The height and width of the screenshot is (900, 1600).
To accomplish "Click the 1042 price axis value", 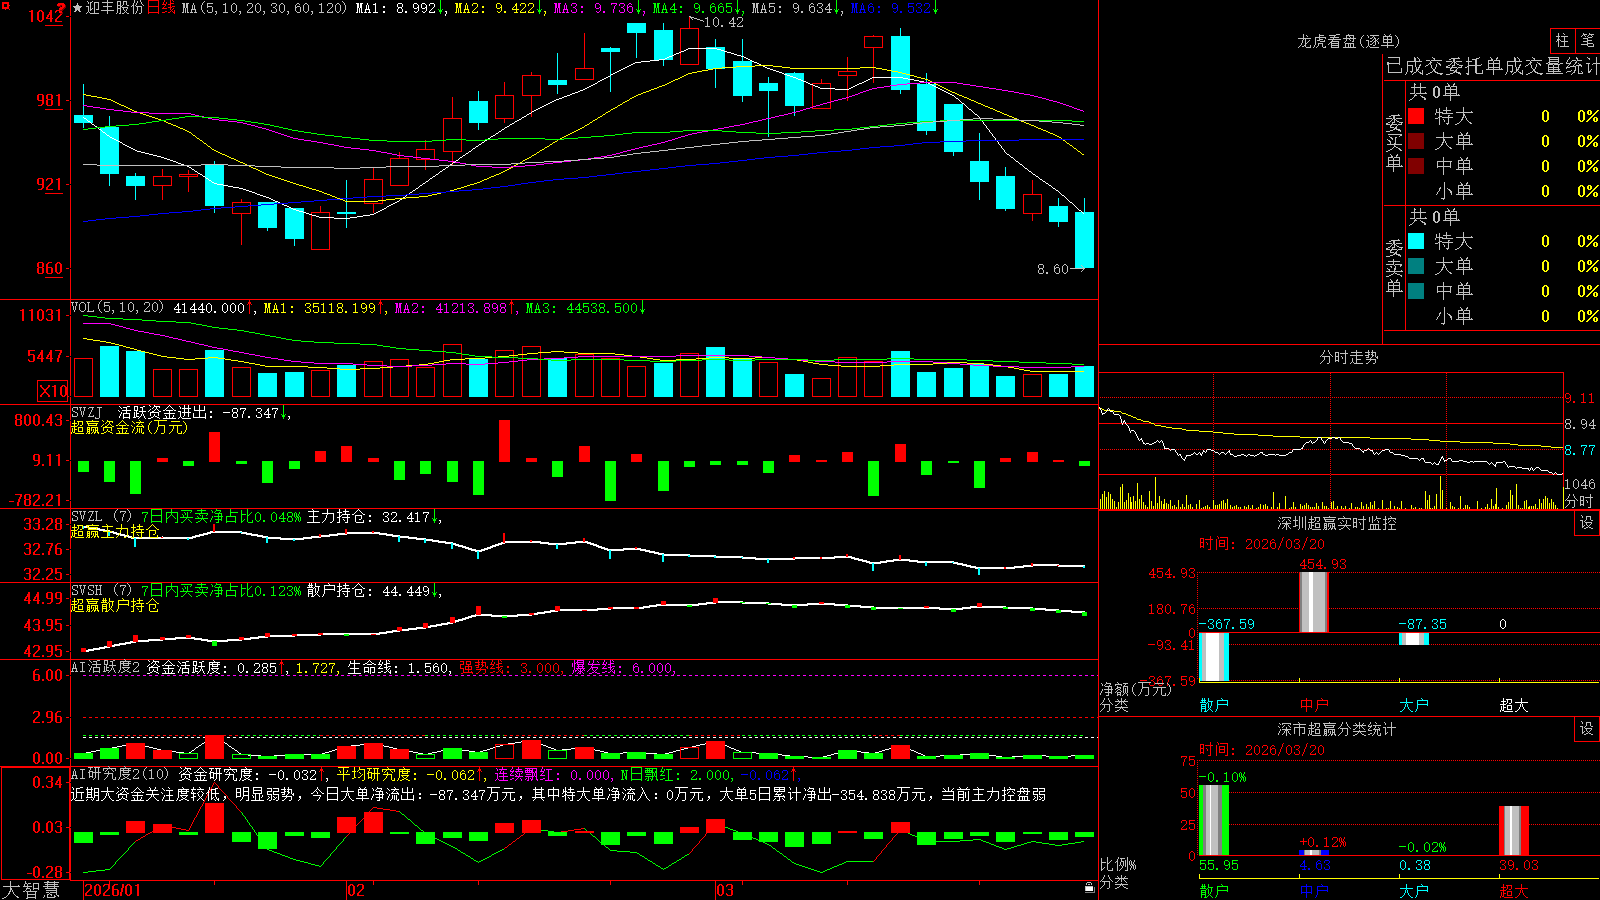I will click(45, 16).
